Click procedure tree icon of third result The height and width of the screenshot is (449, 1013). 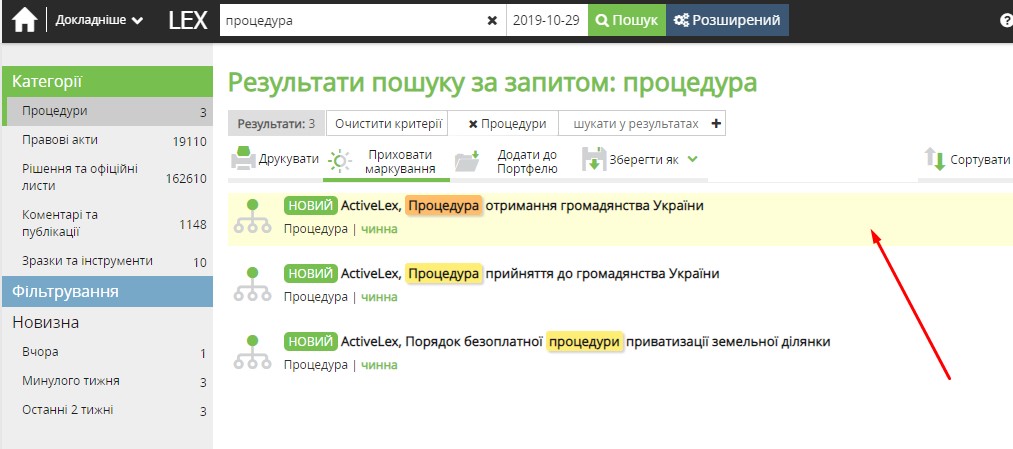(252, 352)
